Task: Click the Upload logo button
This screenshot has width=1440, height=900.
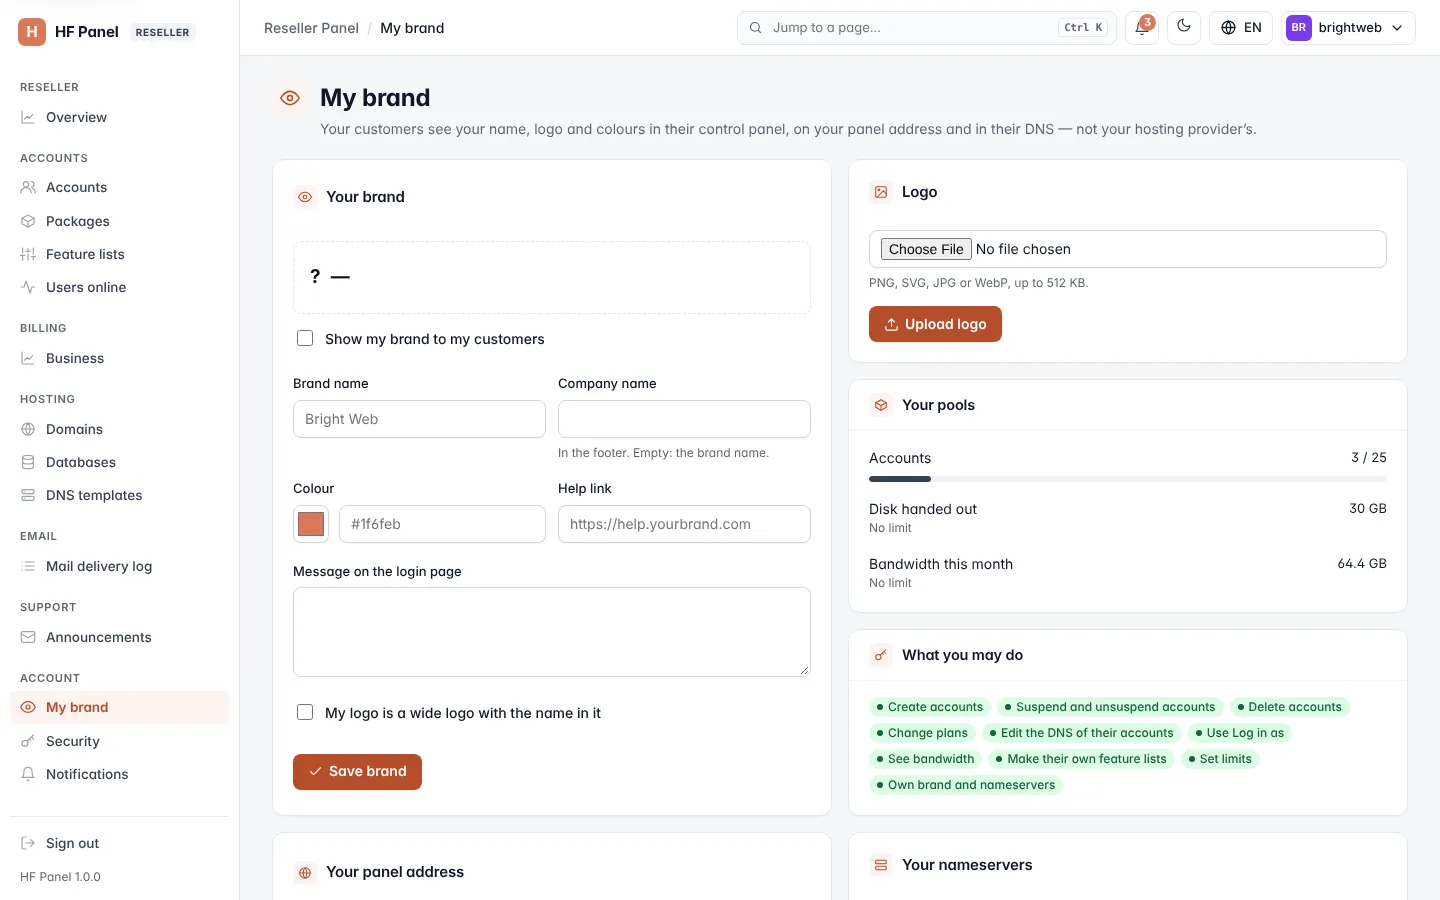Action: (x=935, y=324)
